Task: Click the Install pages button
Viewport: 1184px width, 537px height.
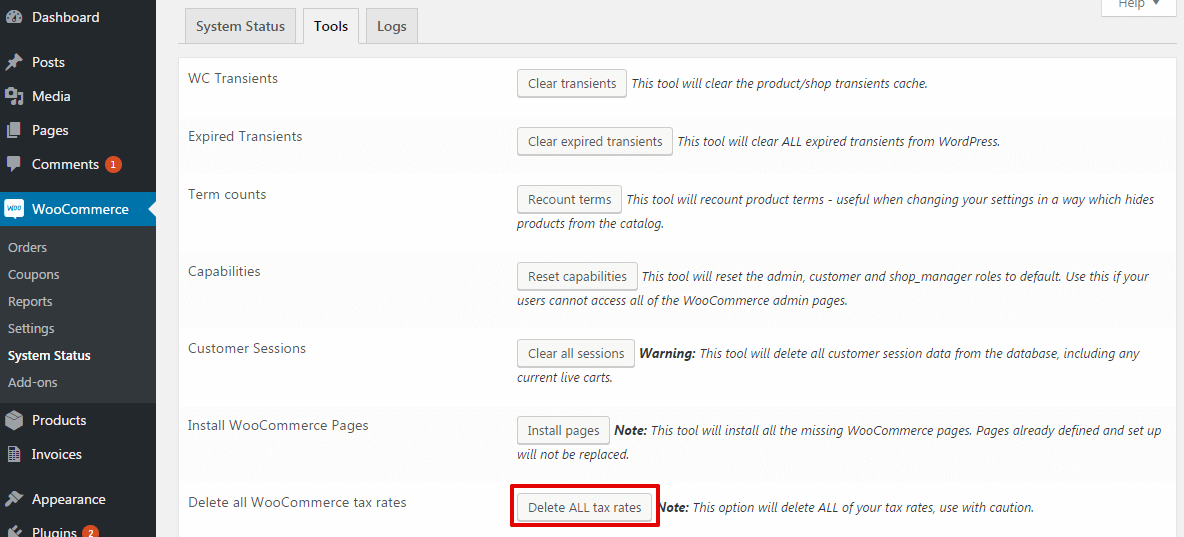Action: point(563,430)
